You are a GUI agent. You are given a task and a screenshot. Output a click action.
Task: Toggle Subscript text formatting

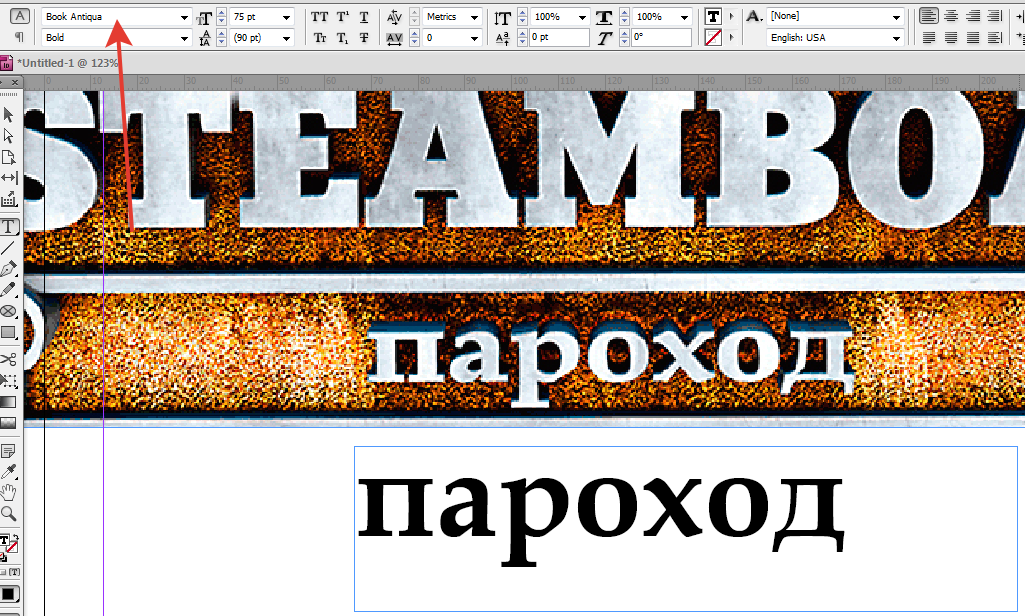click(343, 38)
